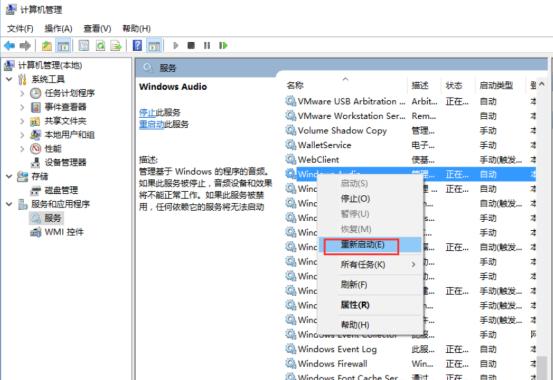Select 磁盘管理 in the tree
Image resolution: width=553 pixels, height=380 pixels.
click(61, 190)
